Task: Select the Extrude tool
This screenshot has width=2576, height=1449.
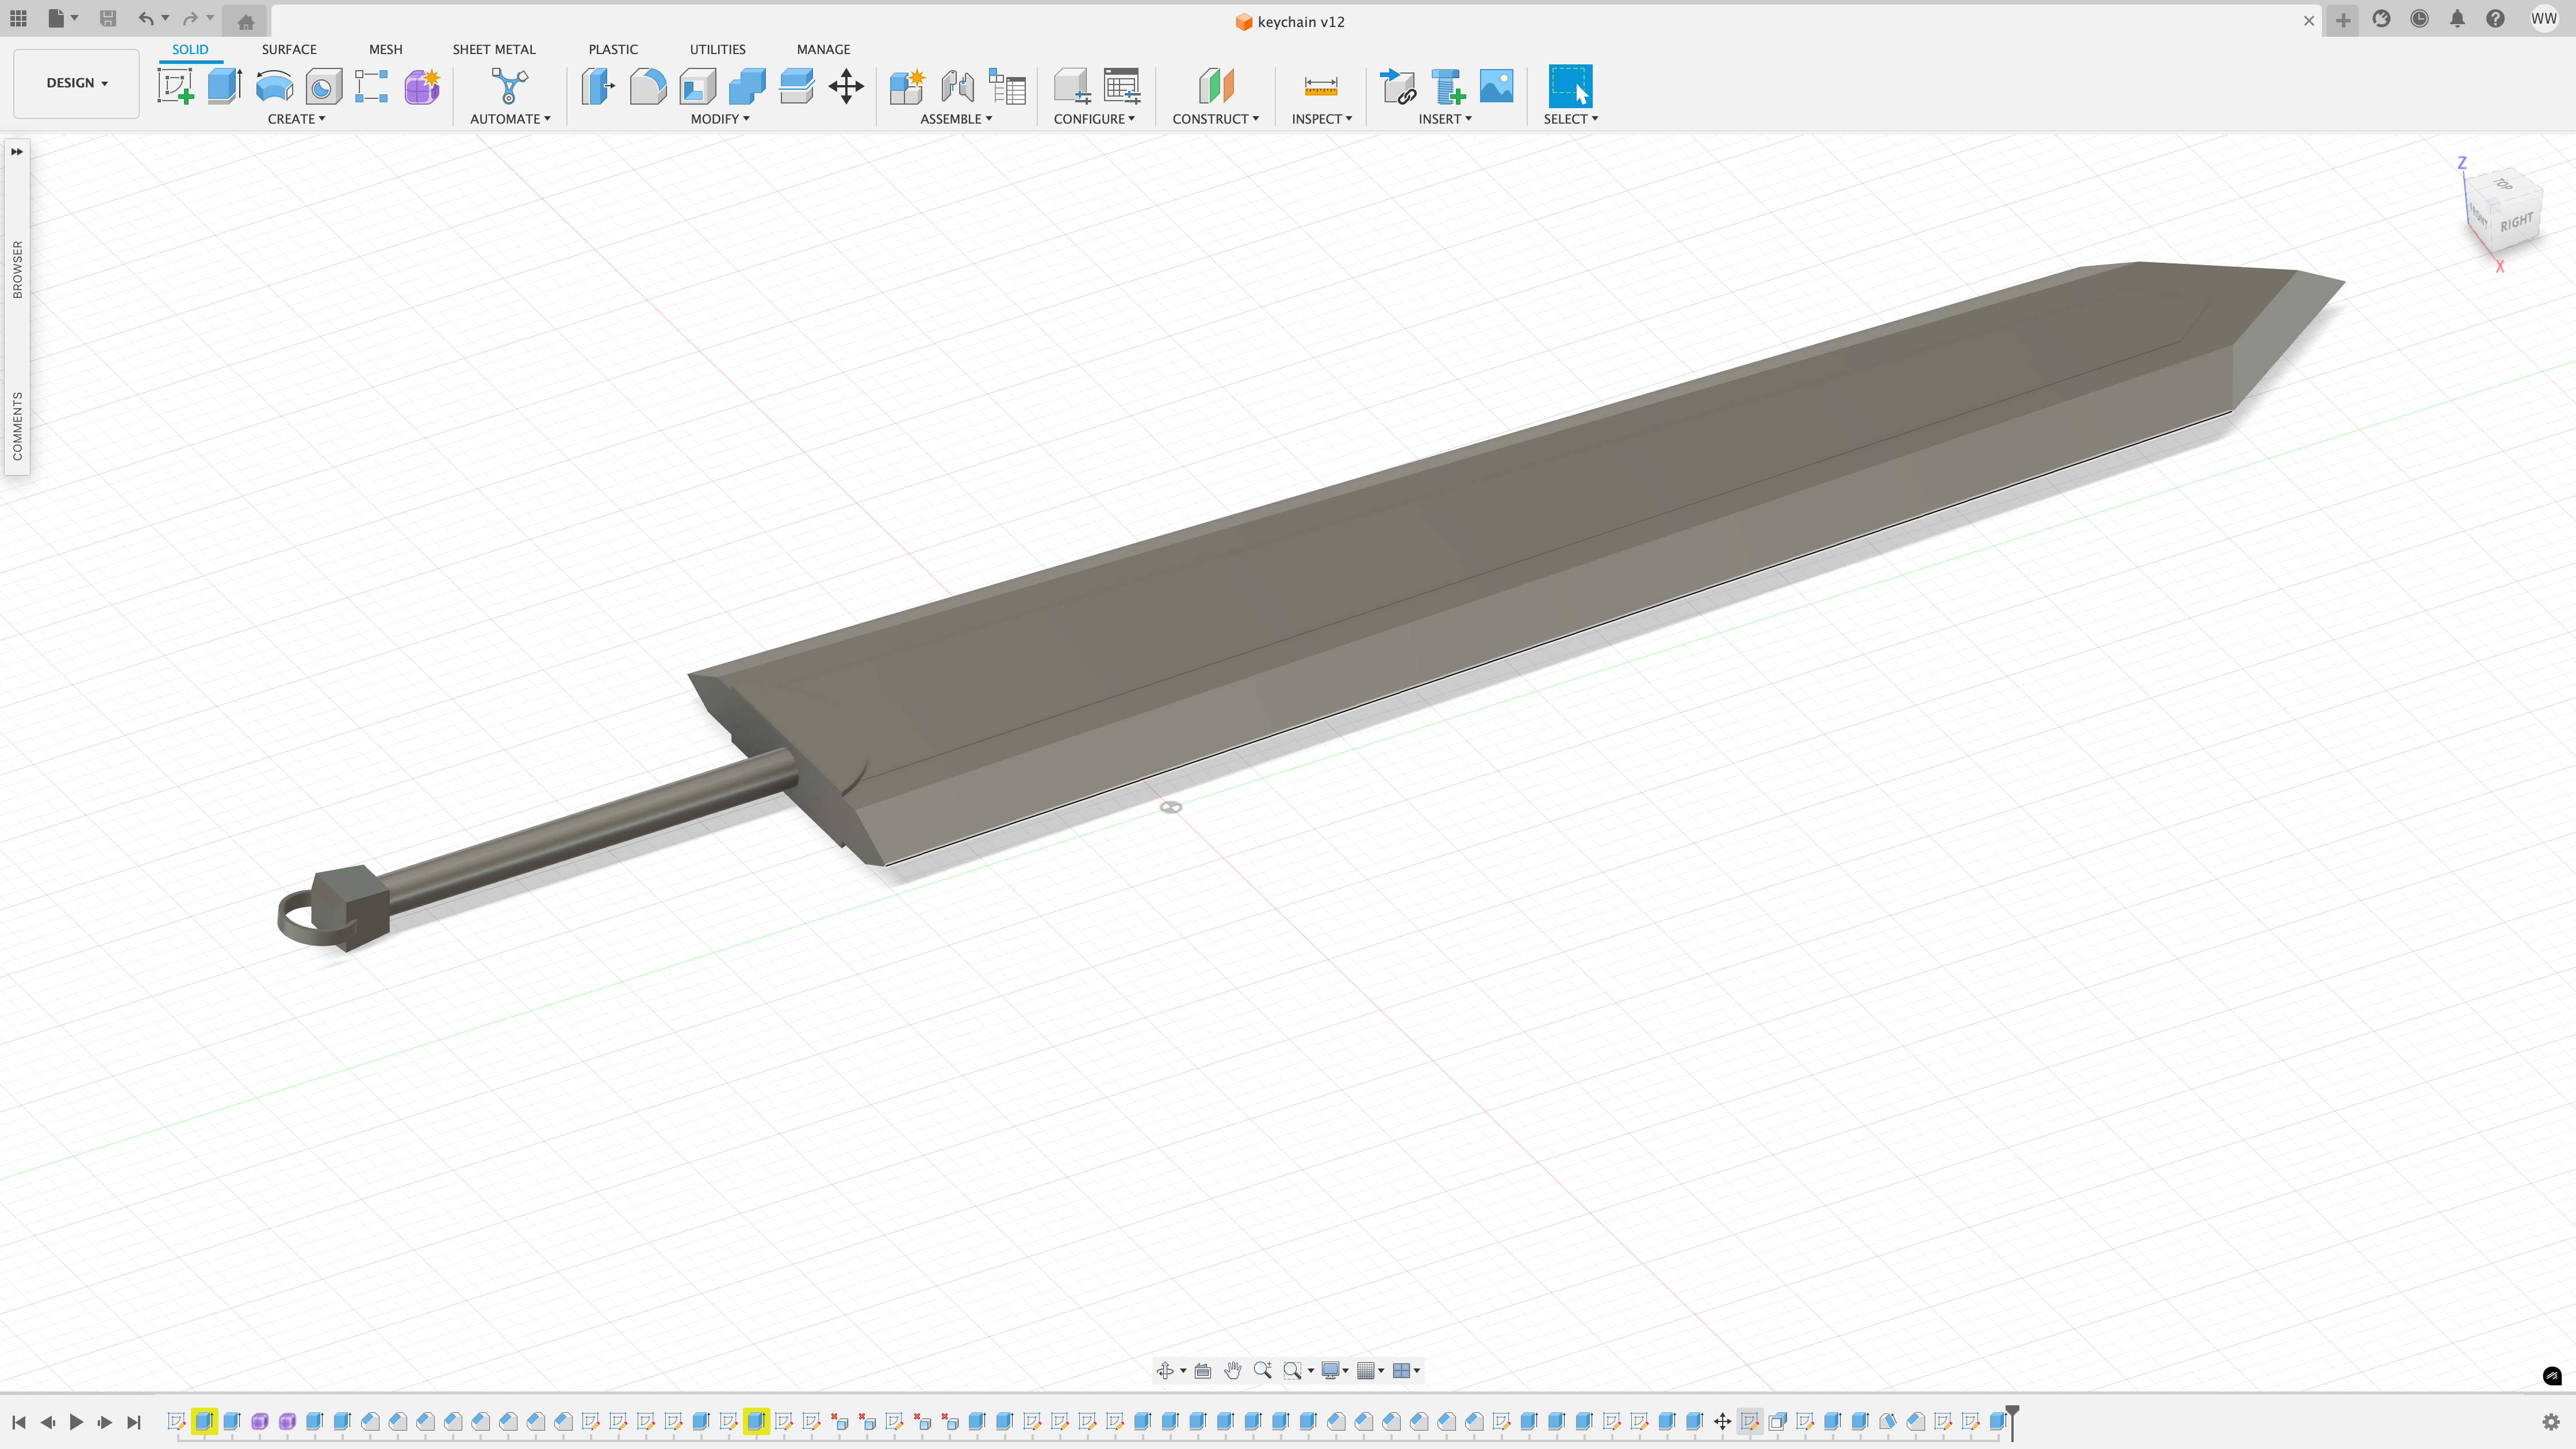Action: (225, 86)
